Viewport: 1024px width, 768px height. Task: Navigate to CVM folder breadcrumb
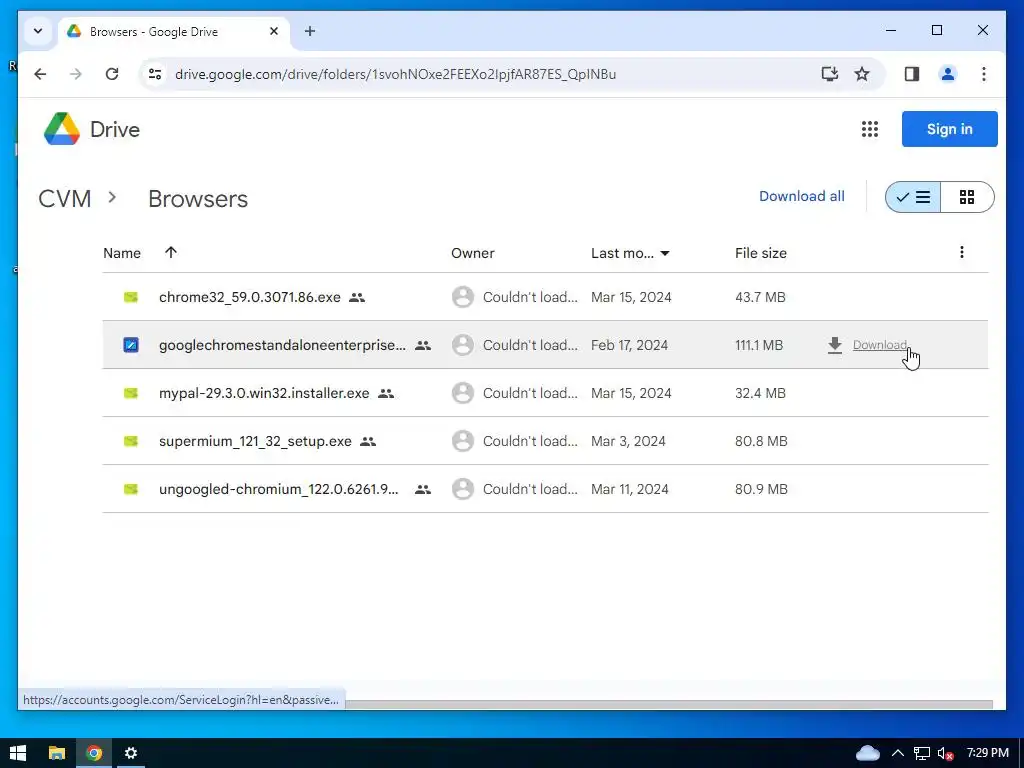tap(65, 199)
